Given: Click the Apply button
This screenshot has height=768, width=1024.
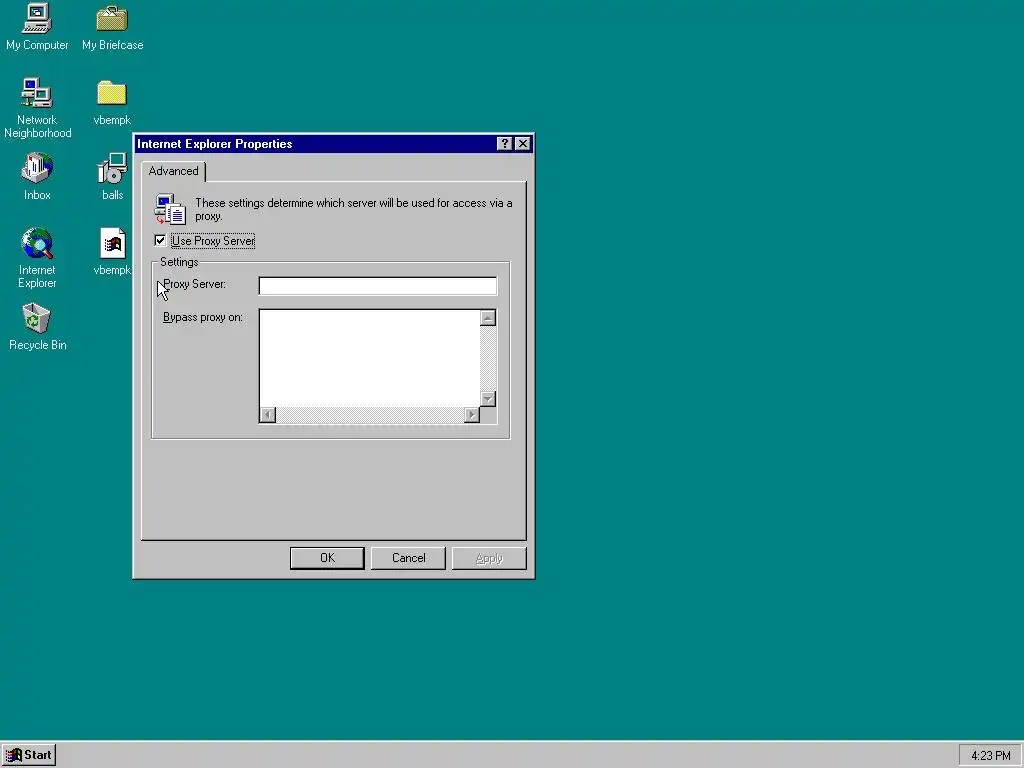Looking at the screenshot, I should [489, 558].
